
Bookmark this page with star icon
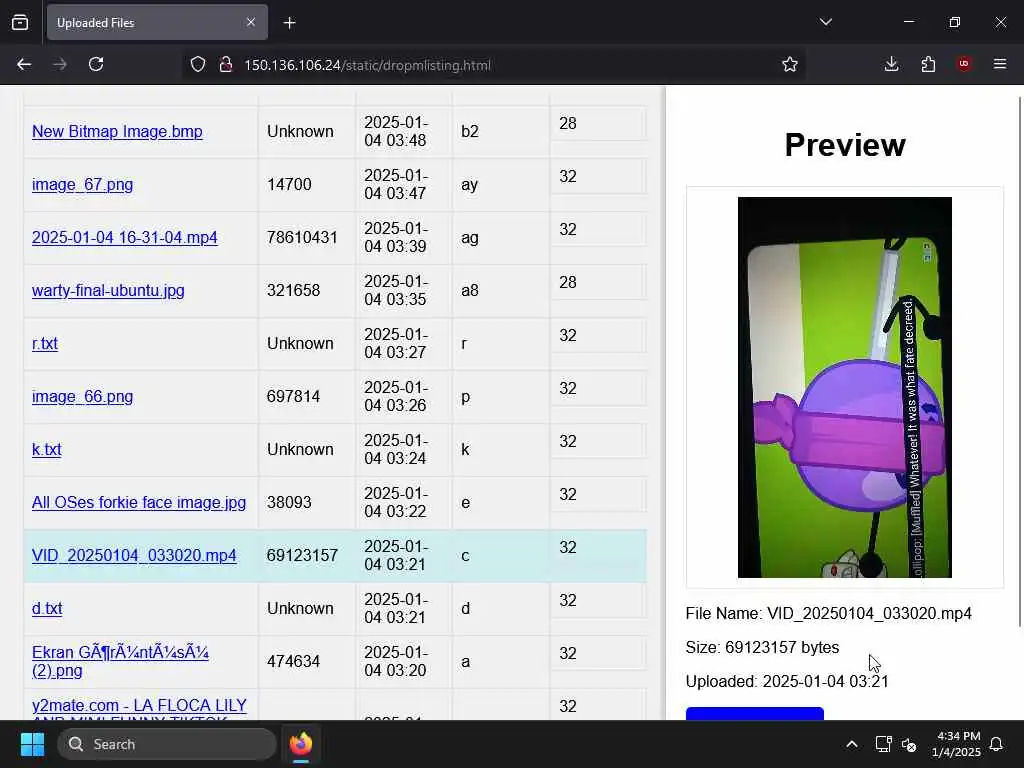[x=790, y=65]
